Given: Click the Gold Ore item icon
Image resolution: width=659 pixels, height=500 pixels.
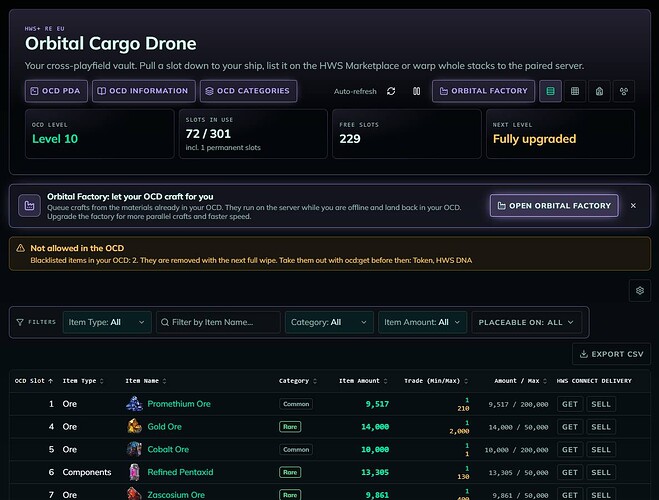Looking at the screenshot, I should point(134,426).
